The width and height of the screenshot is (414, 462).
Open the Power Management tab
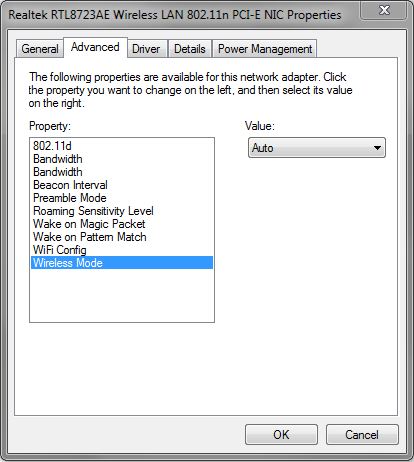pyautogui.click(x=265, y=49)
